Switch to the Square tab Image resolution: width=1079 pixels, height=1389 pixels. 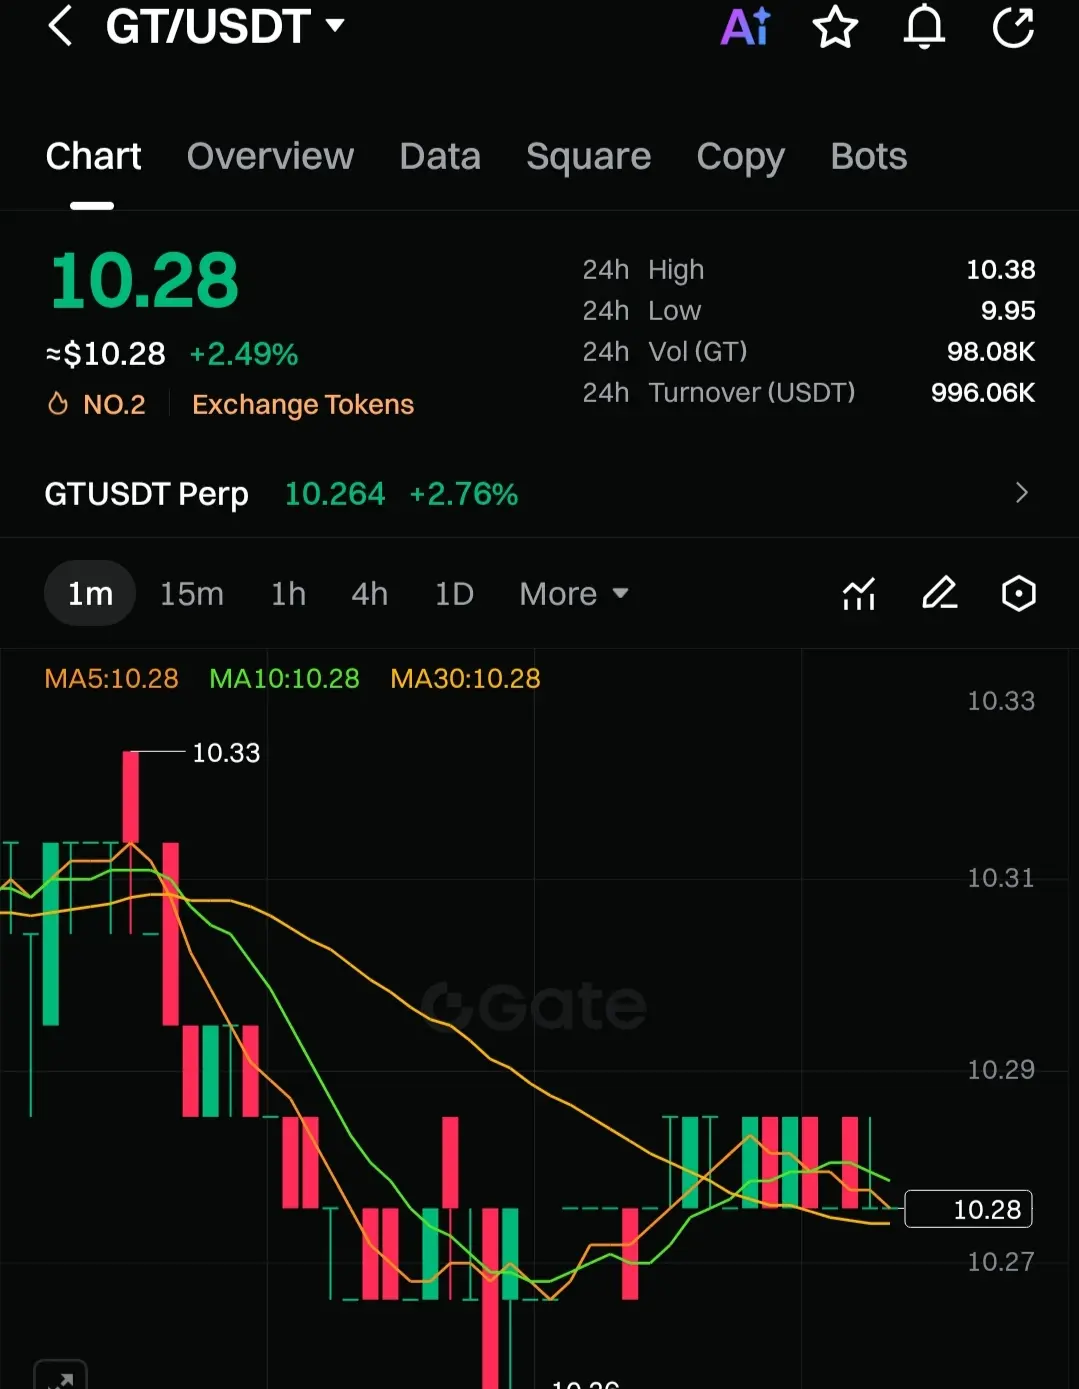[588, 157]
